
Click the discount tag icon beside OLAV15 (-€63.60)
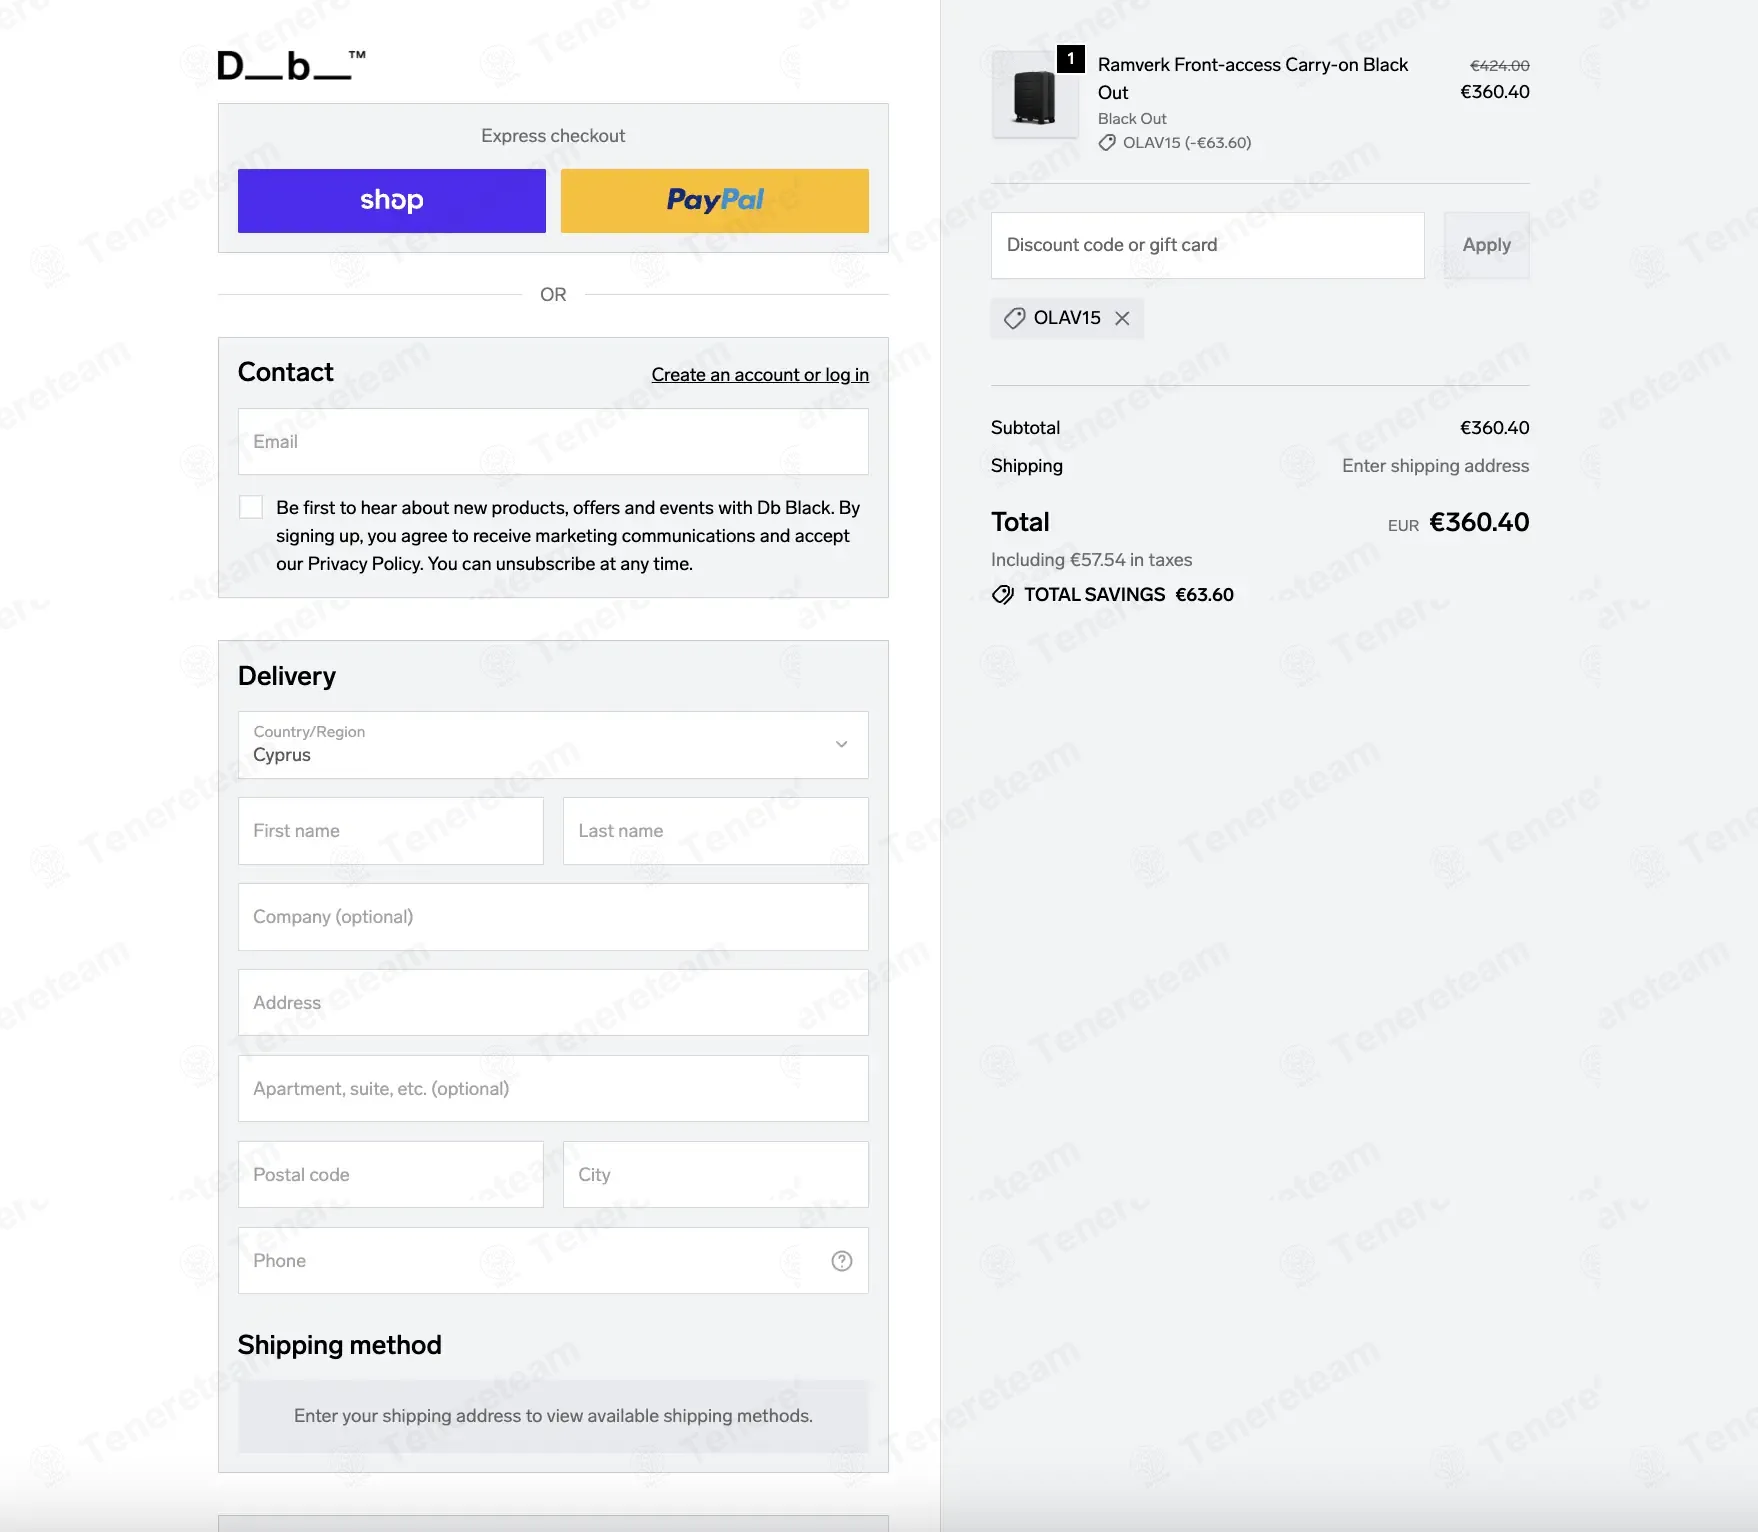[1107, 143]
